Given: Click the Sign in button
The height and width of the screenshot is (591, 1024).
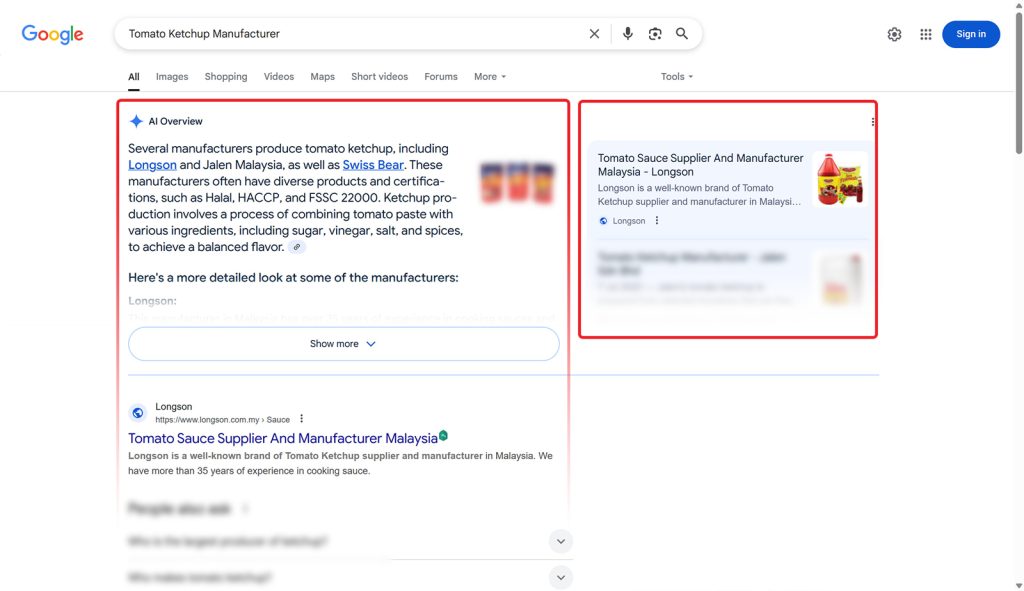Looking at the screenshot, I should (x=971, y=34).
